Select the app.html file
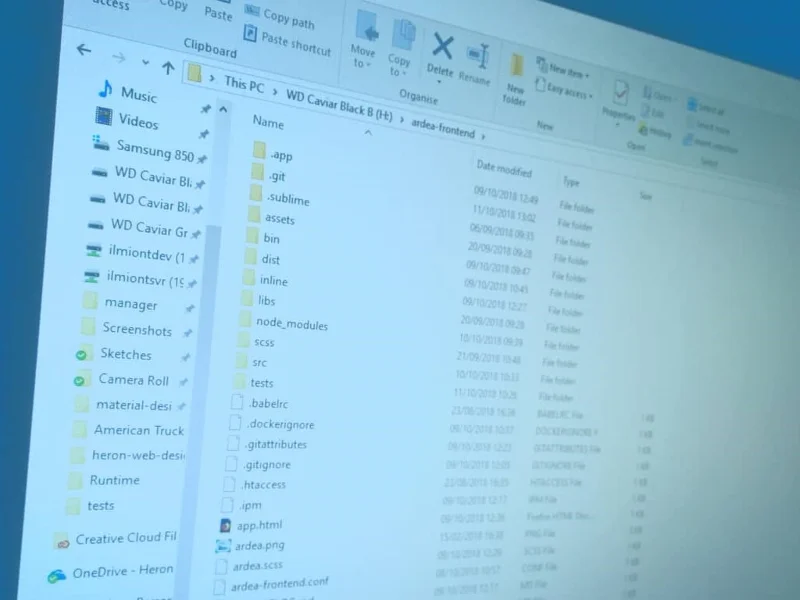This screenshot has width=800, height=600. [x=259, y=524]
